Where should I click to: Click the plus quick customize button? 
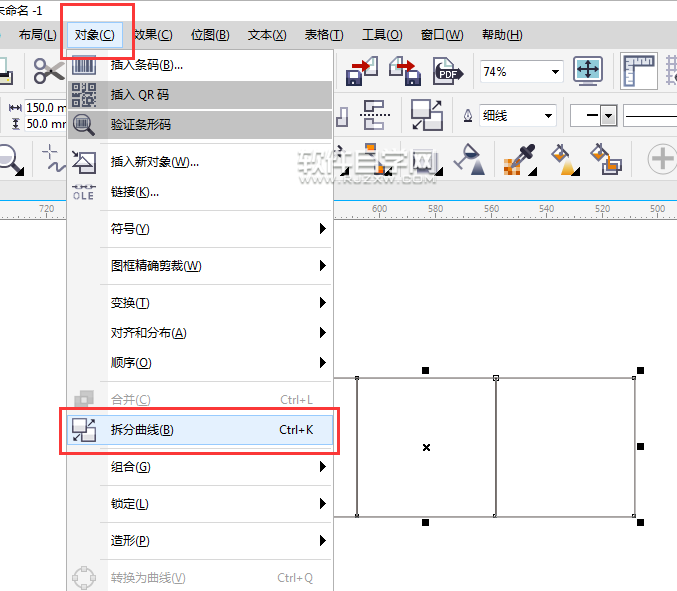(661, 159)
